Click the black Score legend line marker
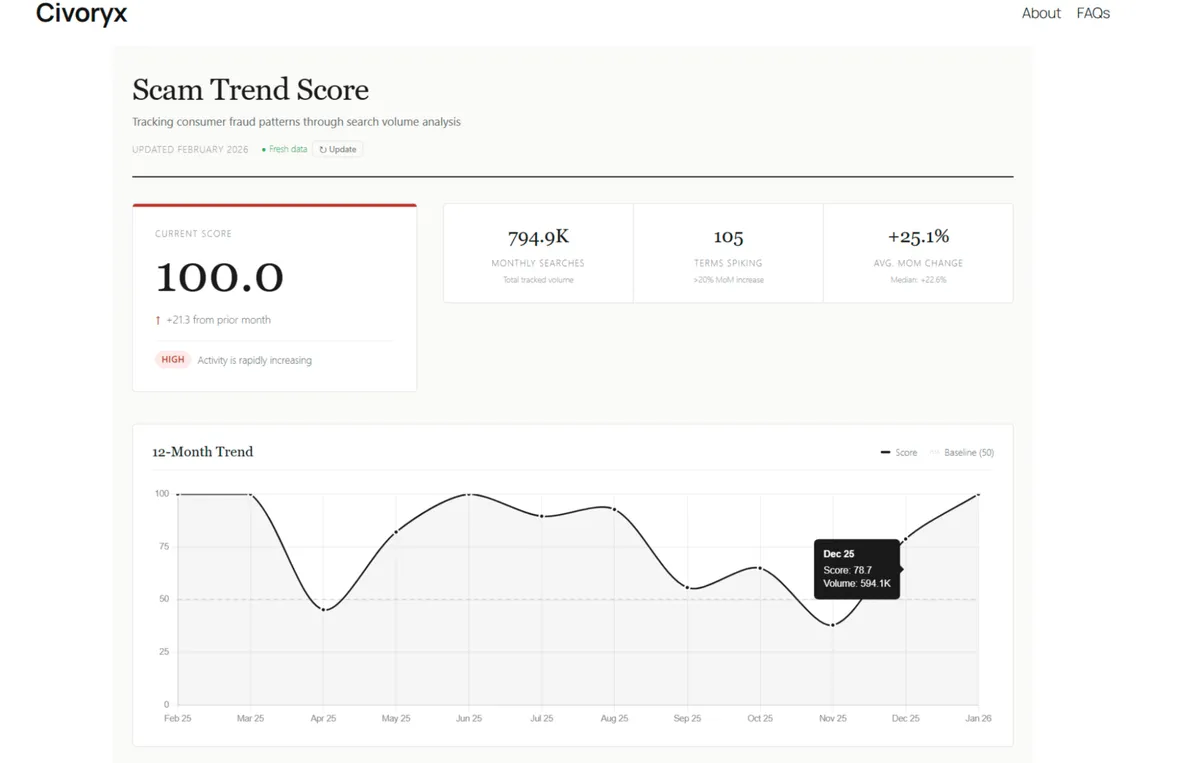The width and height of the screenshot is (1200, 763). pos(886,452)
